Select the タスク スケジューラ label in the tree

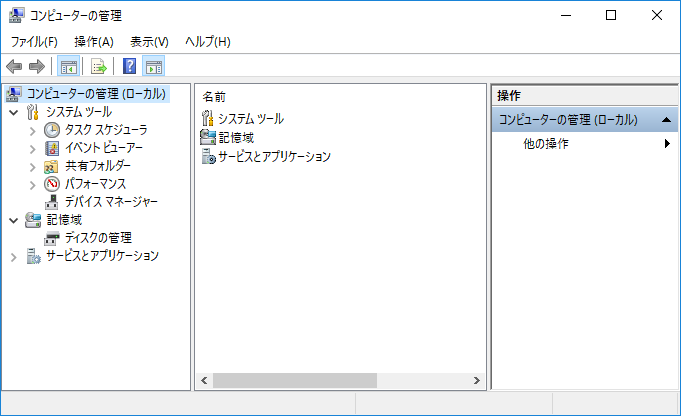click(x=106, y=130)
